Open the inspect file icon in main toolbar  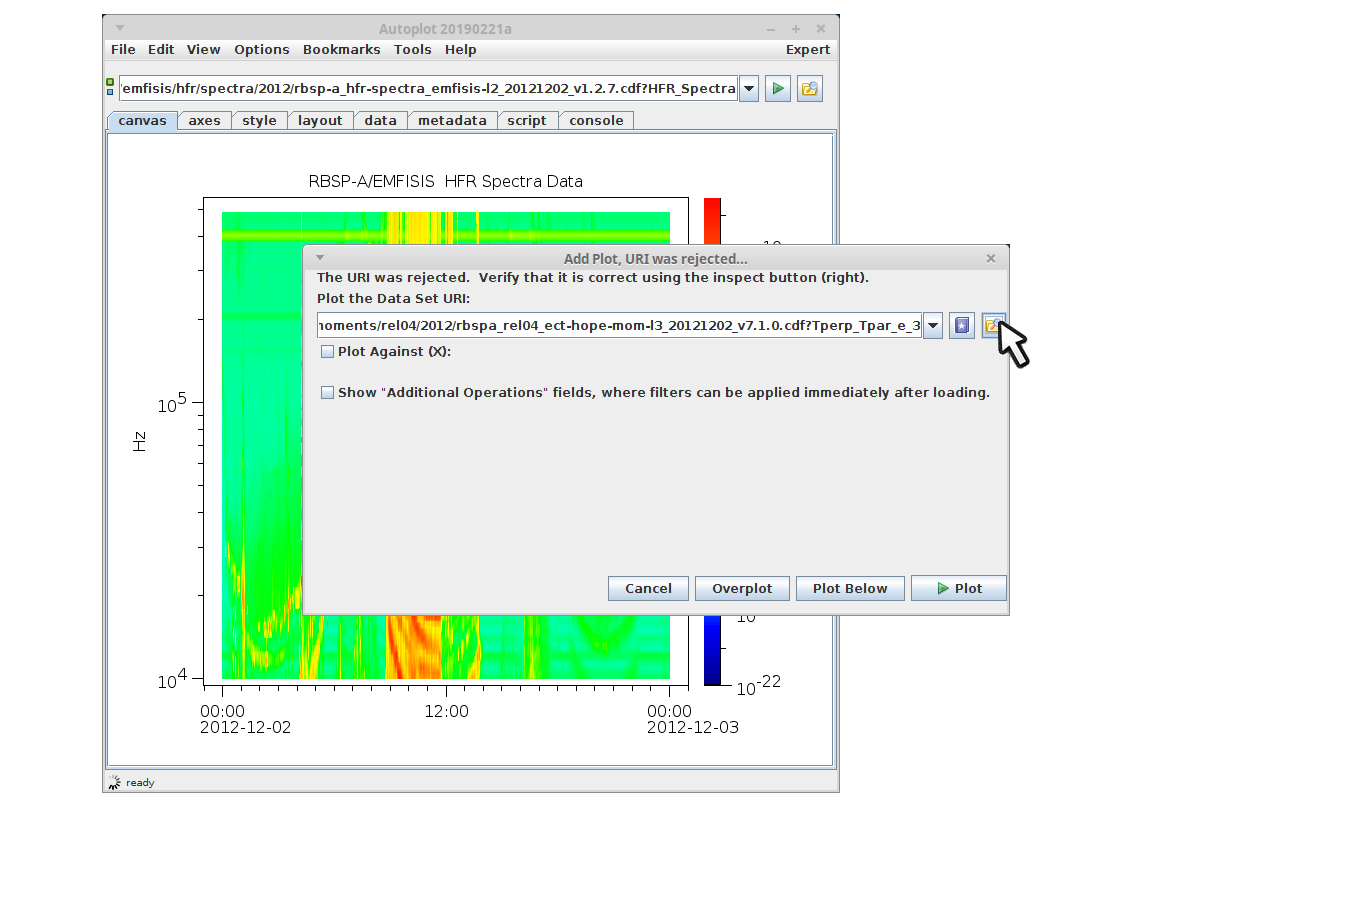[x=809, y=89]
